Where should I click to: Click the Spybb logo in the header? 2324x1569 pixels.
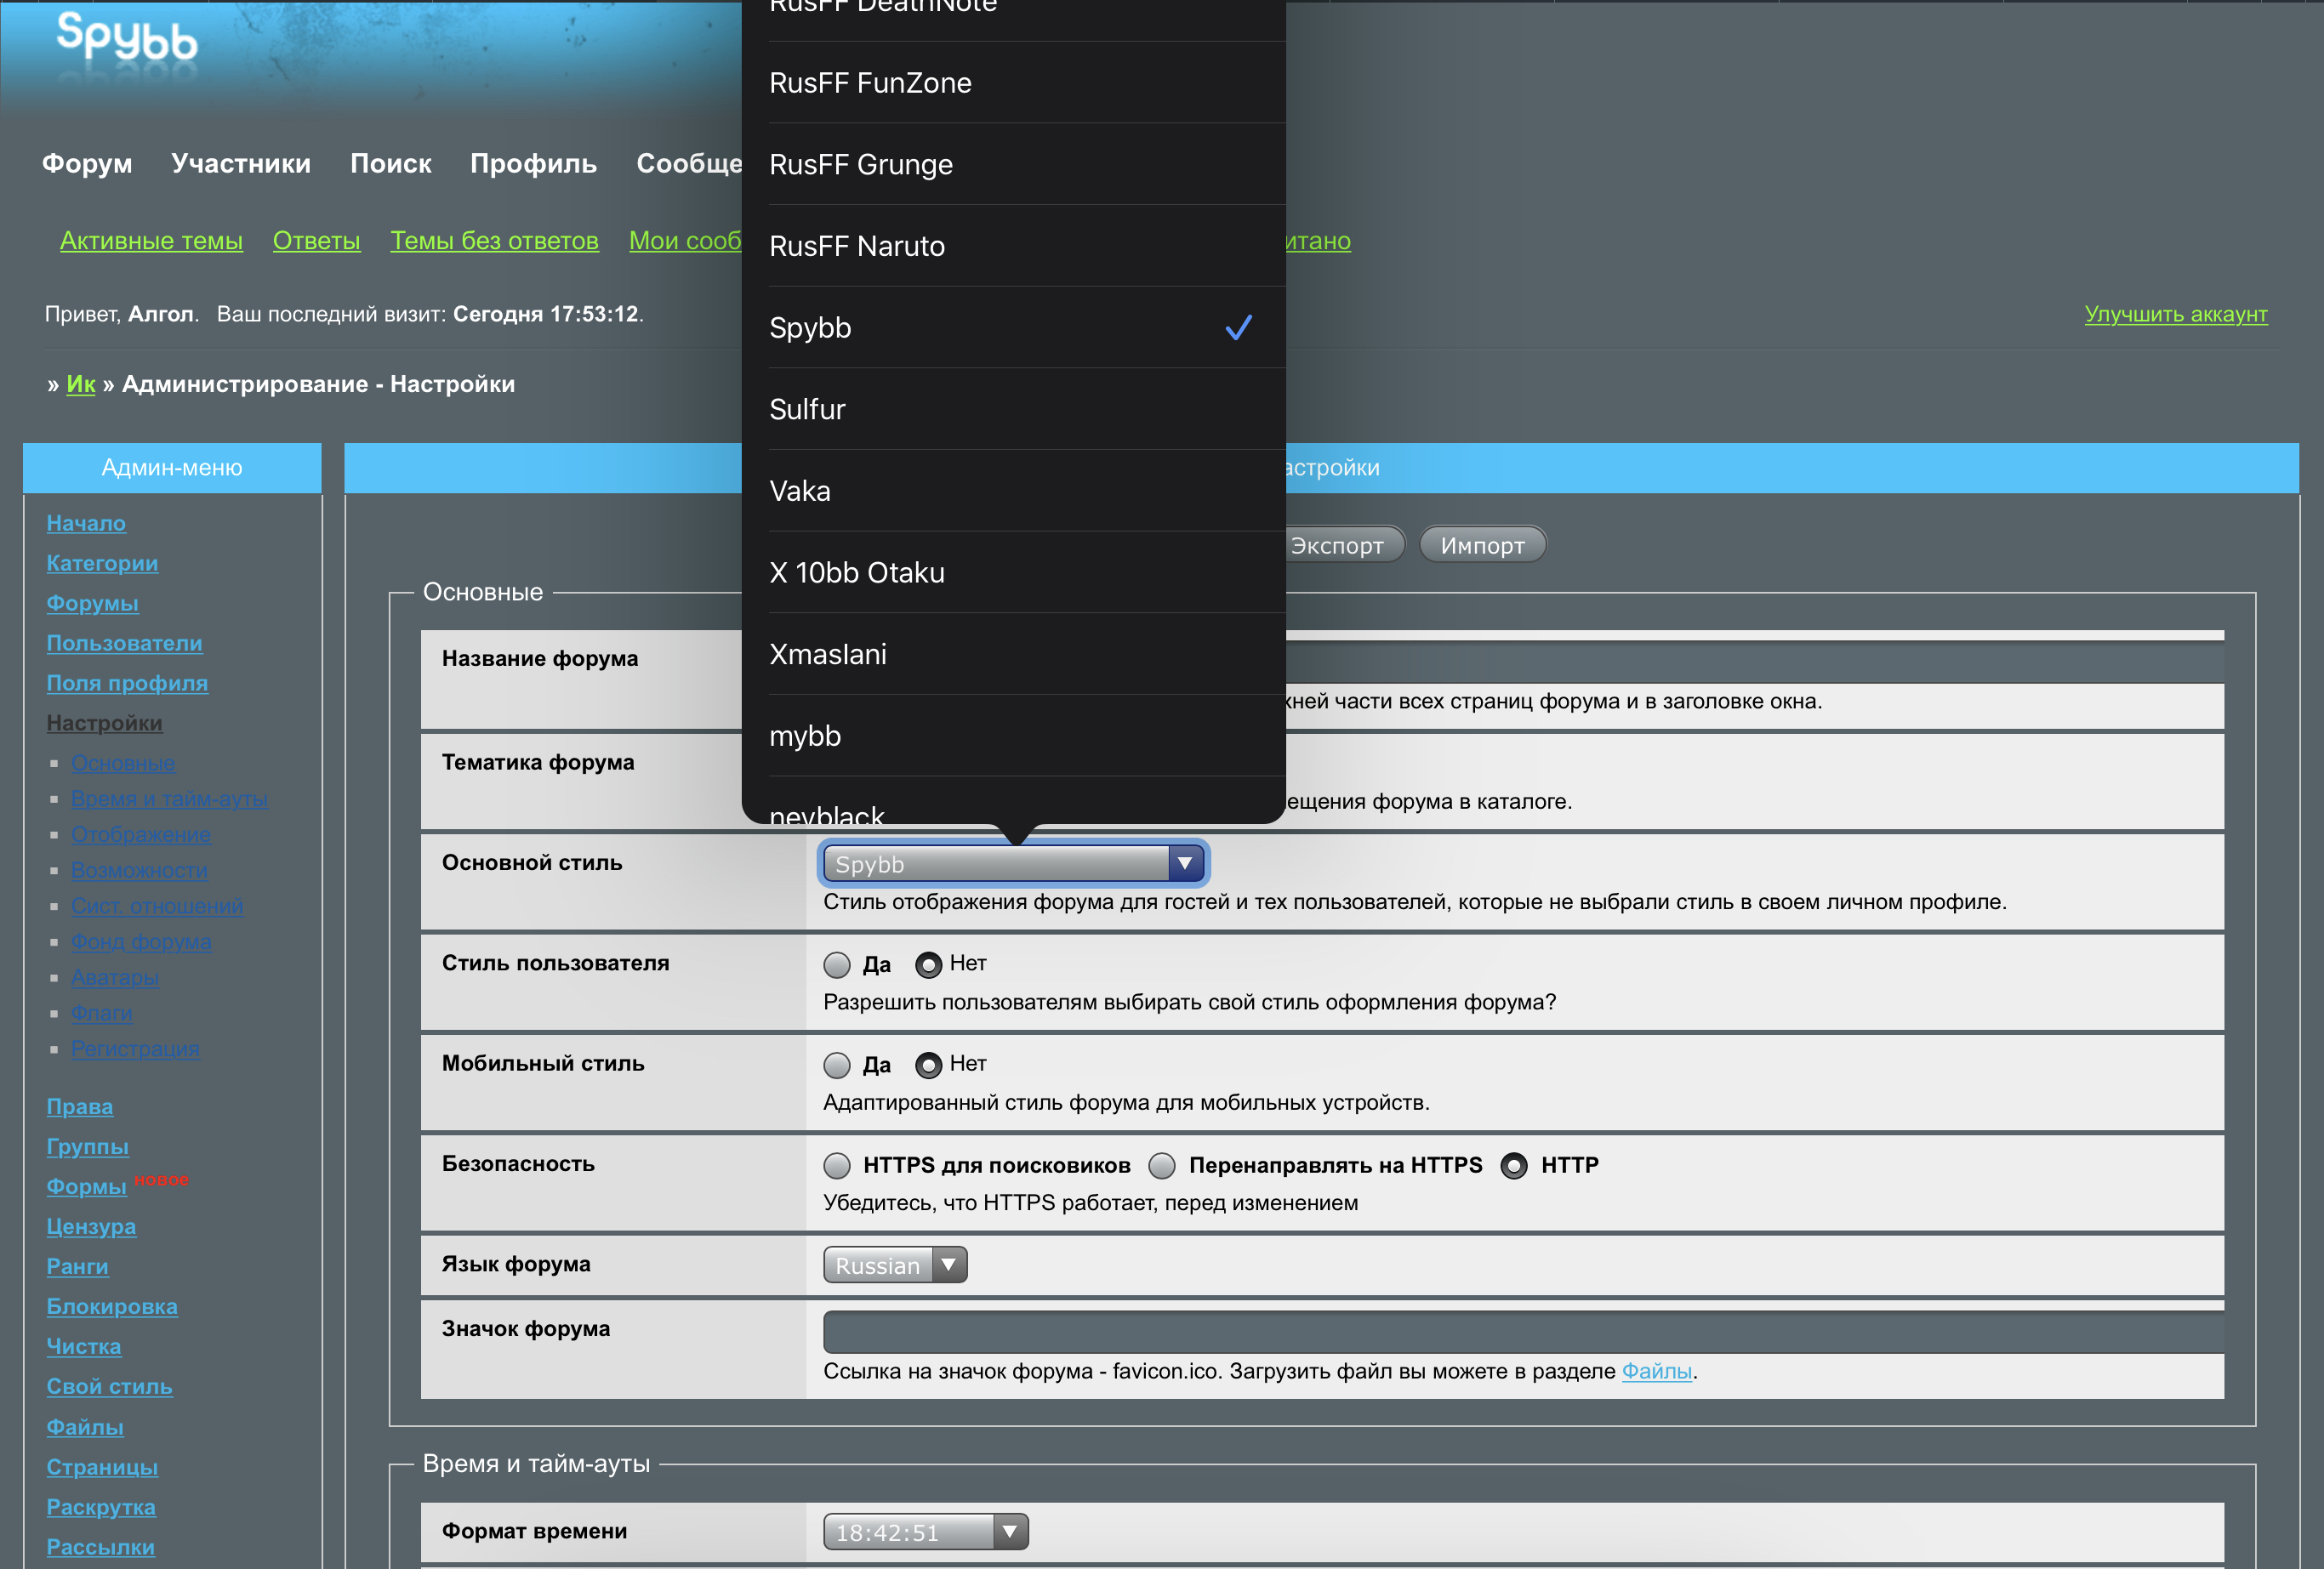(126, 38)
